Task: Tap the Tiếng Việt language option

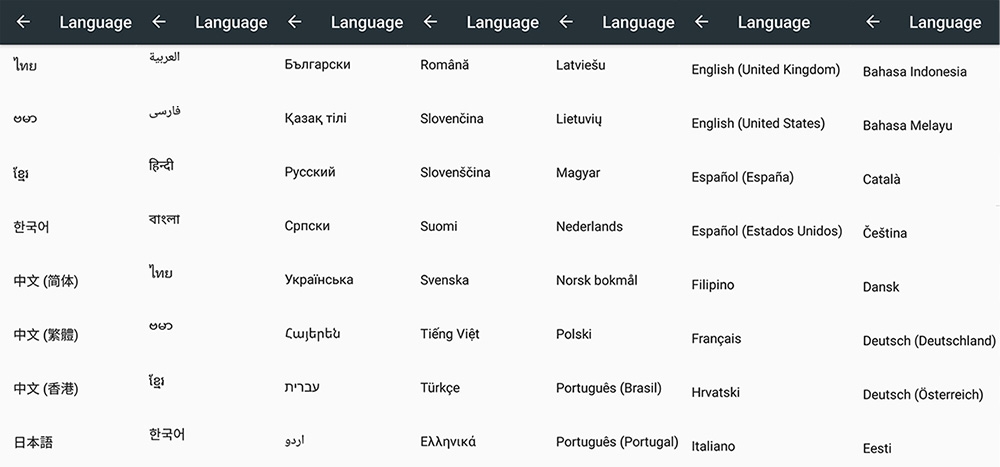Action: (x=449, y=334)
